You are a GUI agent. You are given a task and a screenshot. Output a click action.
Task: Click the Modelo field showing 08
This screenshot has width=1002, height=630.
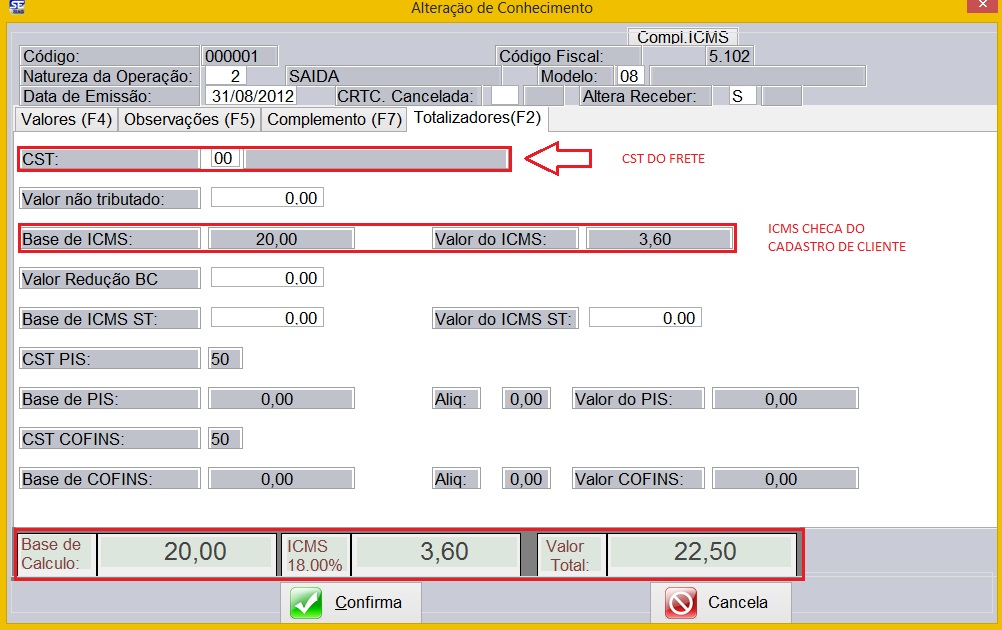629,76
